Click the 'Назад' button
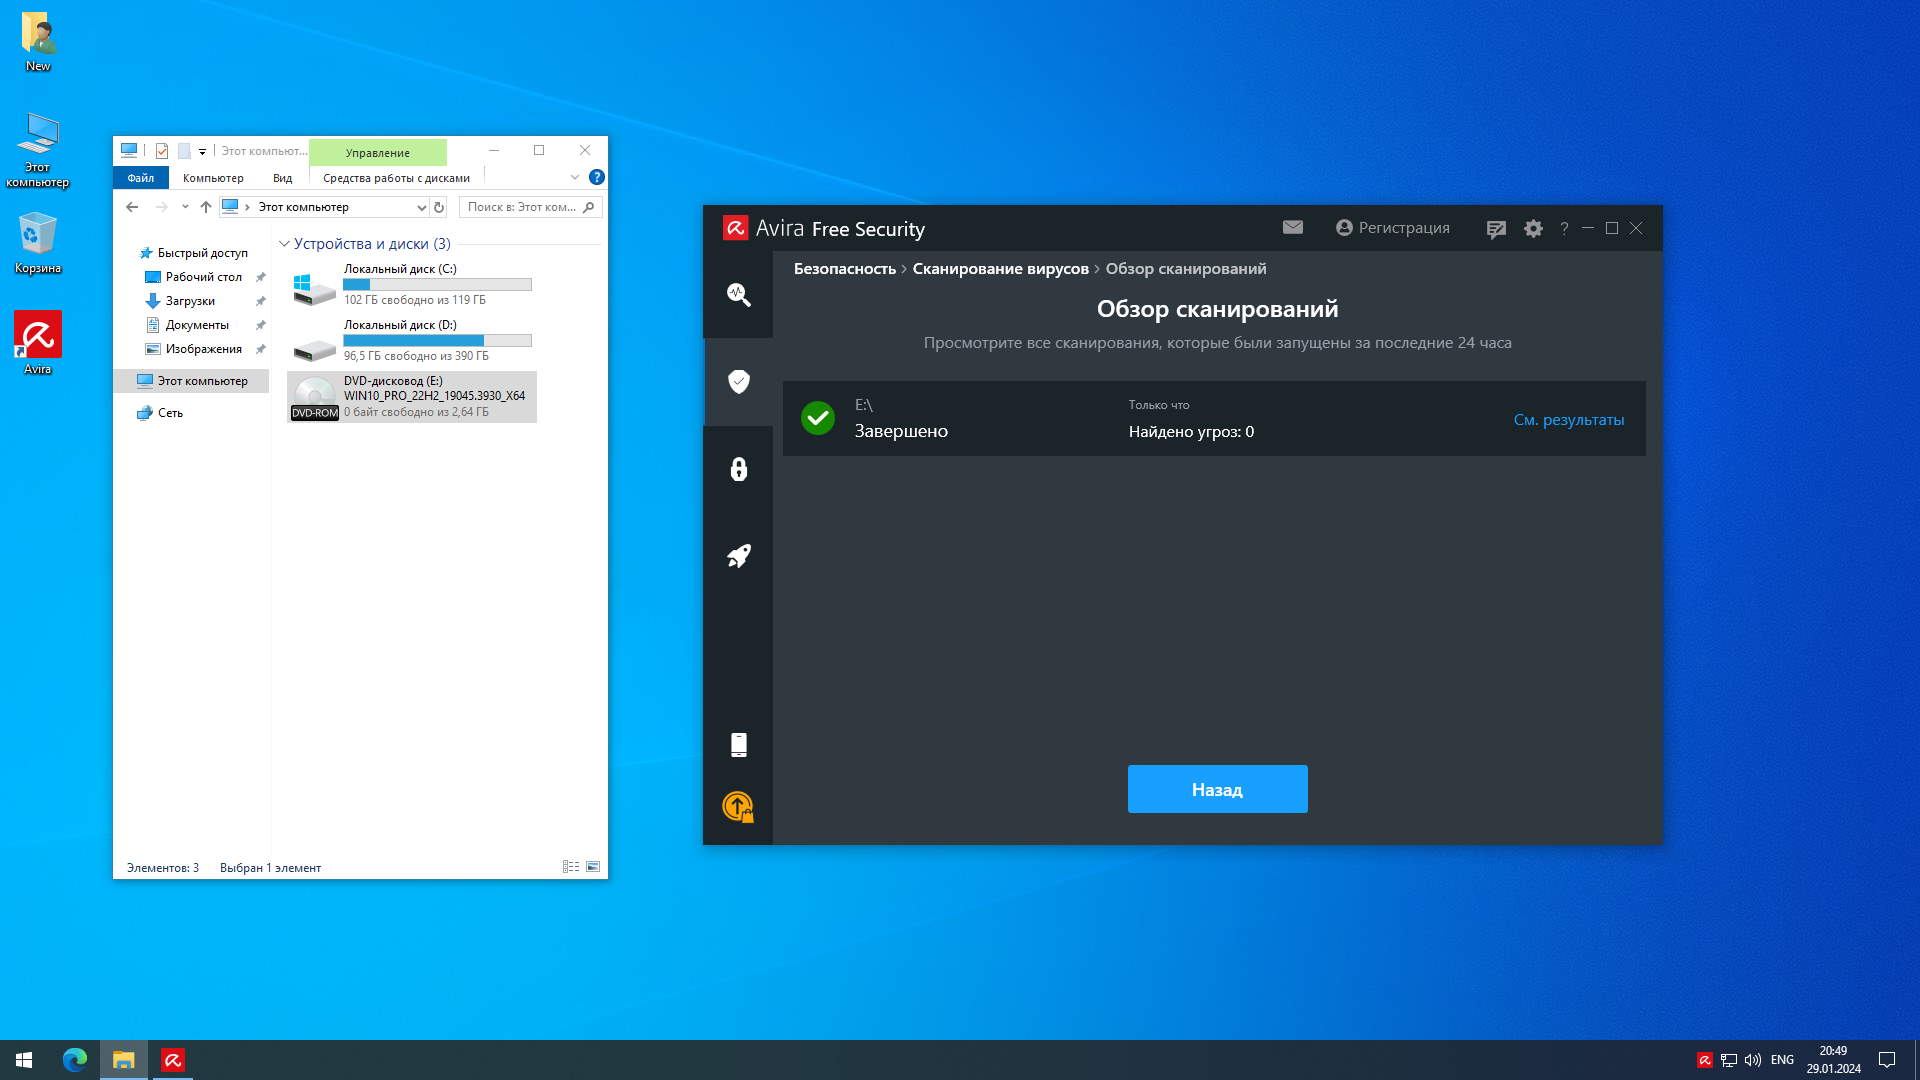Viewport: 1920px width, 1080px height. (x=1217, y=789)
